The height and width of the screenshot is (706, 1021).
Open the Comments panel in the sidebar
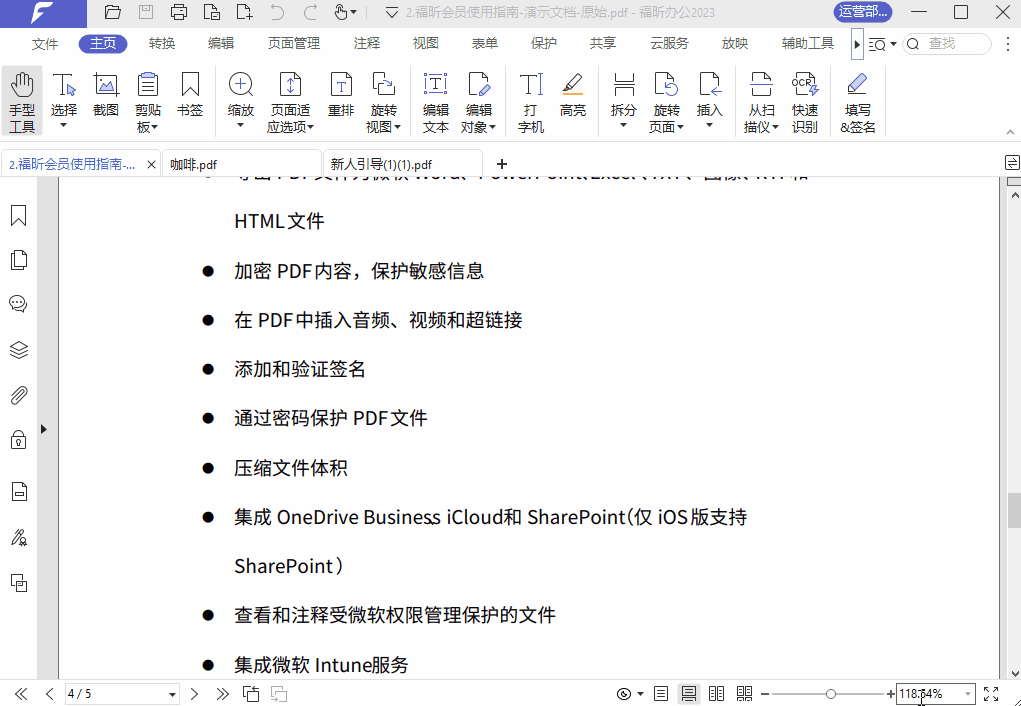point(17,304)
